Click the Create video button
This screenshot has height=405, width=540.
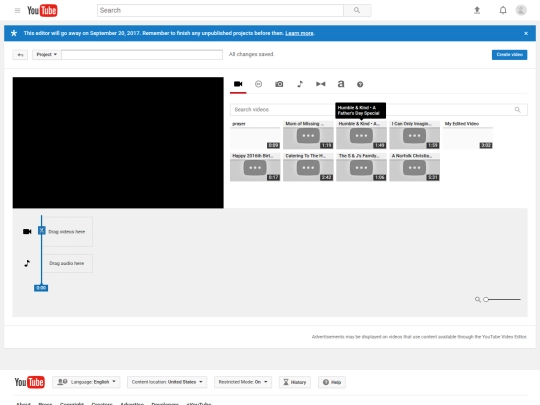(x=509, y=54)
